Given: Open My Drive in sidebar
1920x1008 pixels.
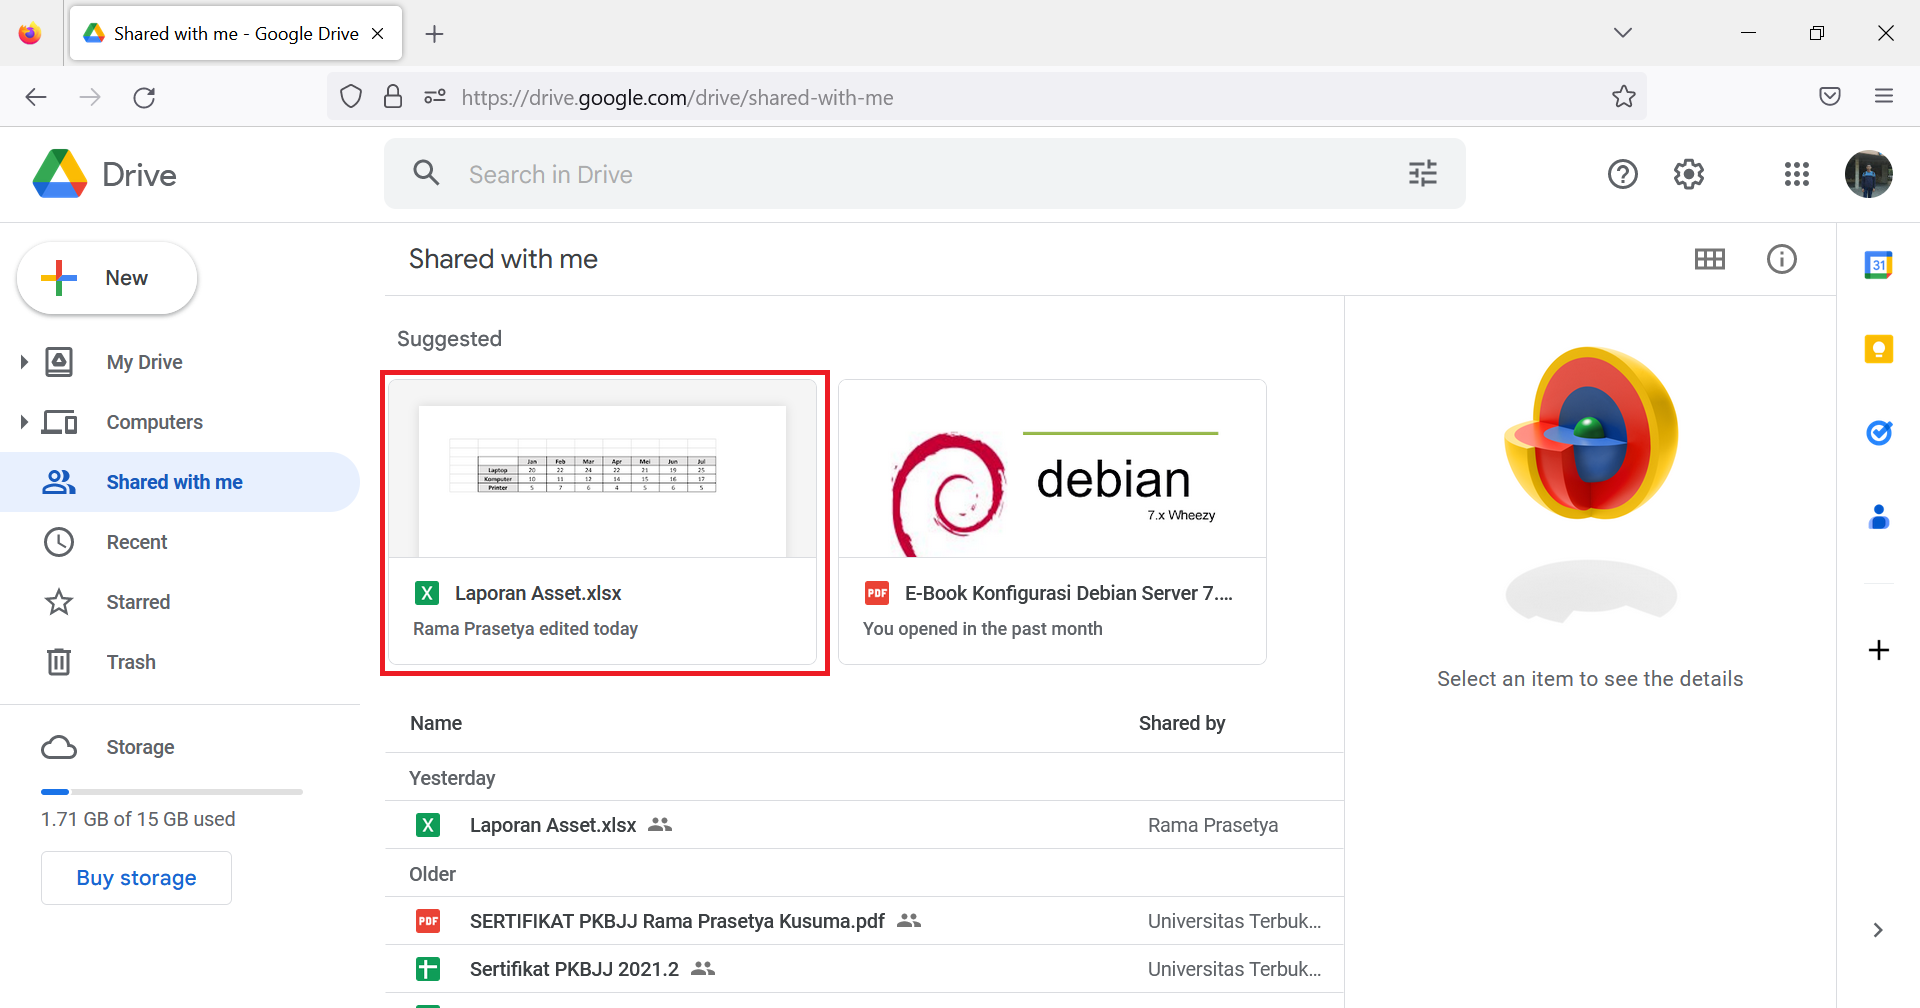Looking at the screenshot, I should 144,362.
